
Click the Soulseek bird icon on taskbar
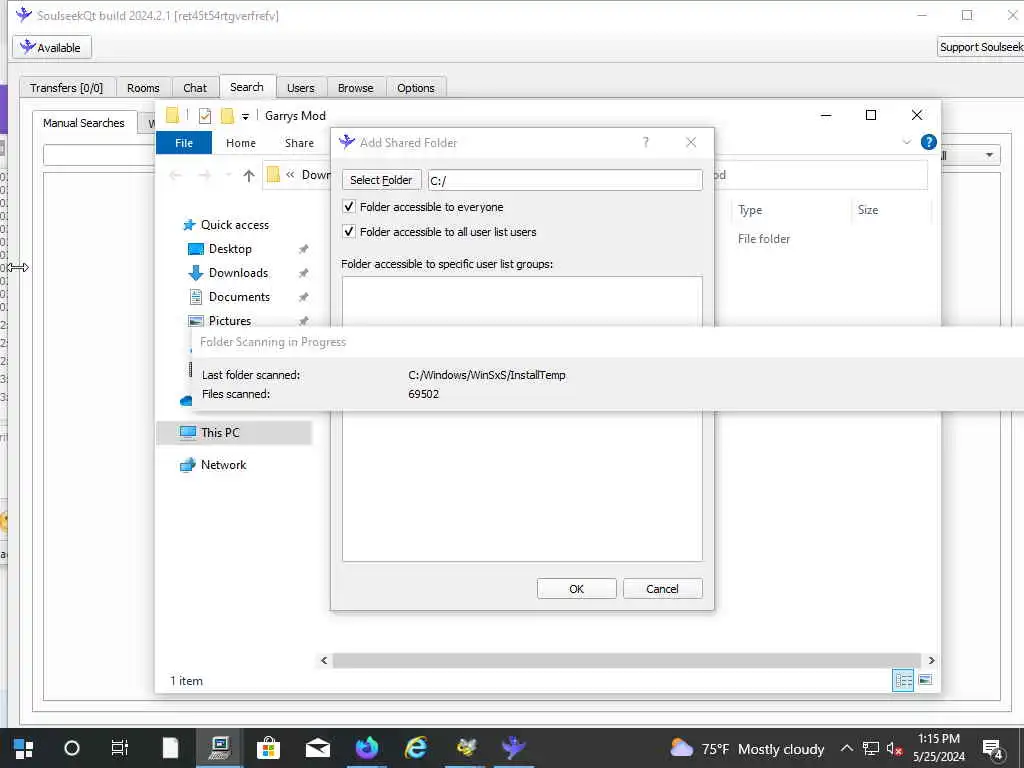click(513, 748)
